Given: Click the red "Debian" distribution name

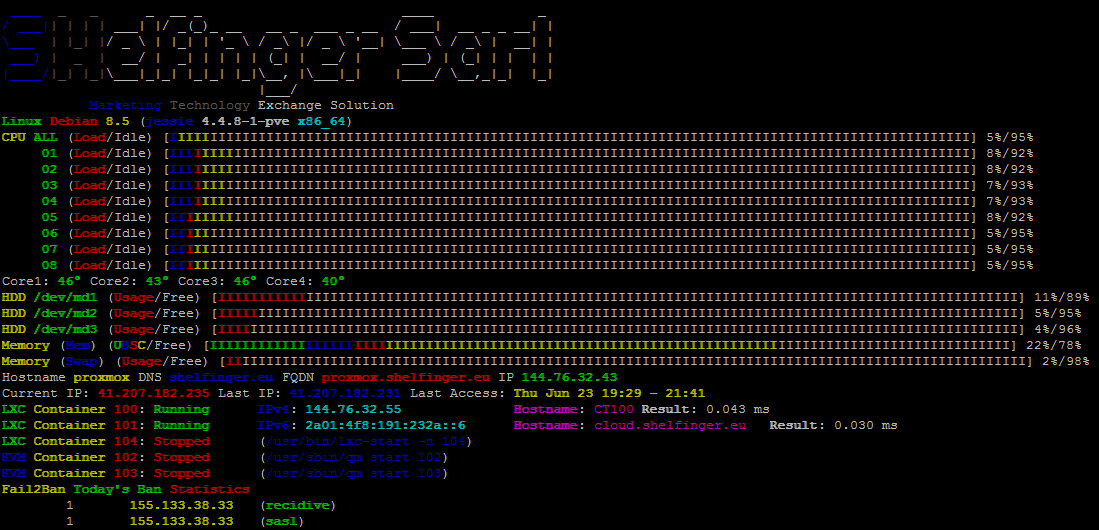Looking at the screenshot, I should coord(74,121).
